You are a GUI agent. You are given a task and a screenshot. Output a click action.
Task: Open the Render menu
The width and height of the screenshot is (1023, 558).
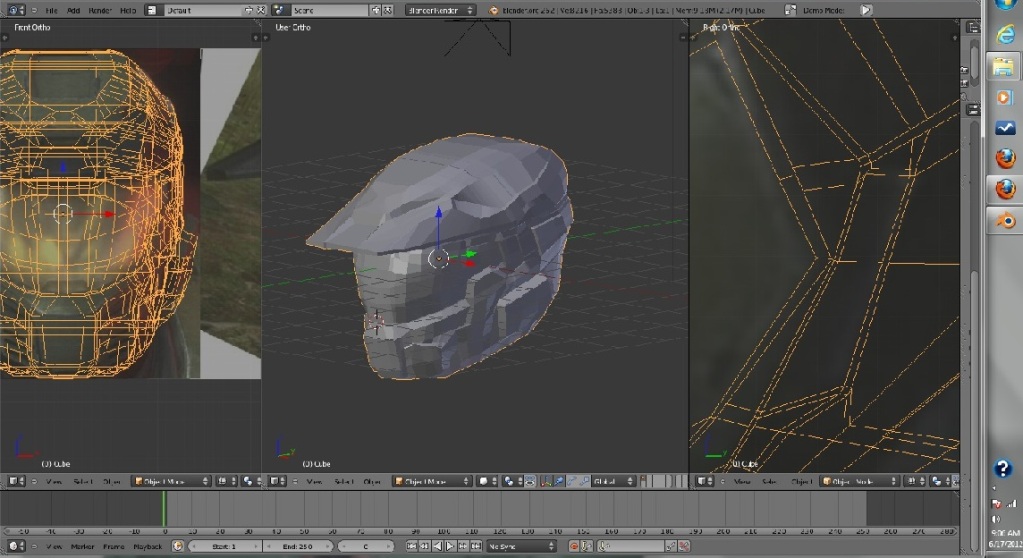point(100,10)
